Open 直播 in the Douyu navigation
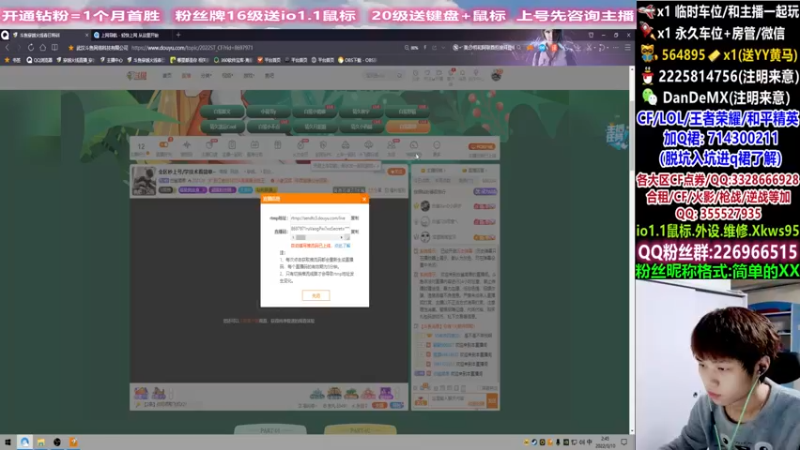The width and height of the screenshot is (800, 450). [x=186, y=76]
